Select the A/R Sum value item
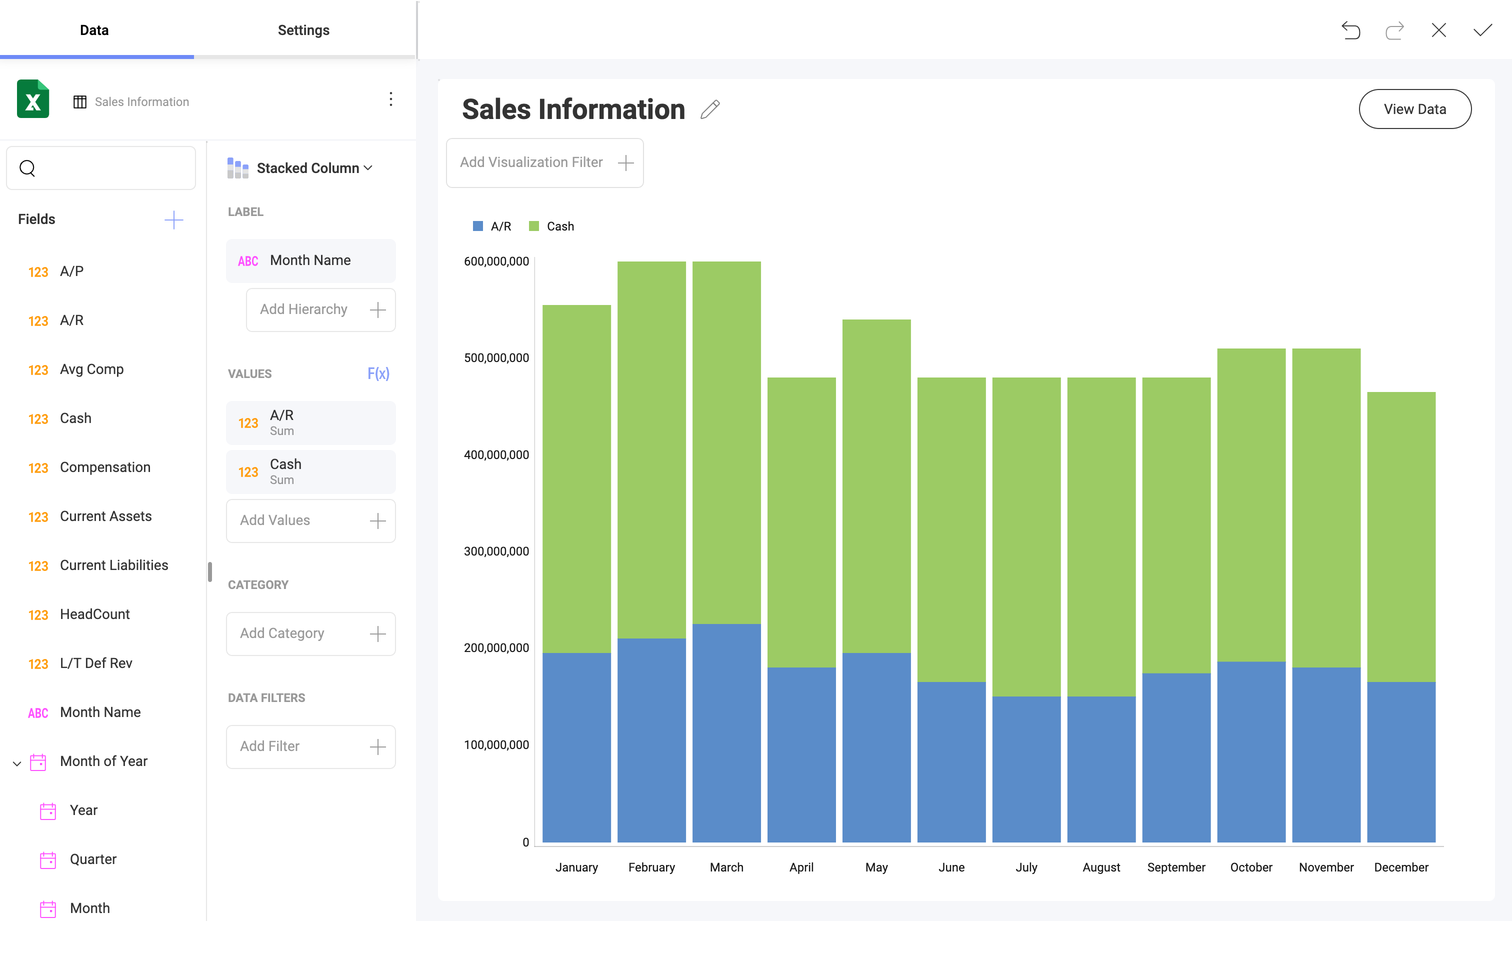Image resolution: width=1512 pixels, height=962 pixels. coord(311,423)
